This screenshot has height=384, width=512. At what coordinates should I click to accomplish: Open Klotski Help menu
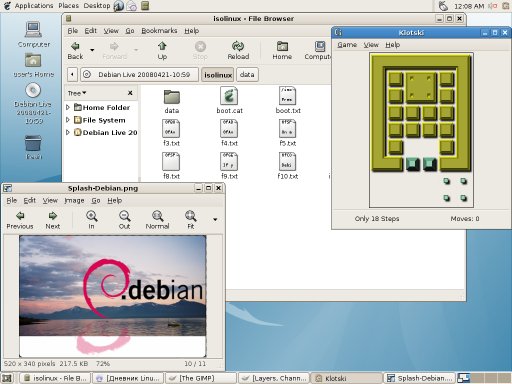[393, 45]
